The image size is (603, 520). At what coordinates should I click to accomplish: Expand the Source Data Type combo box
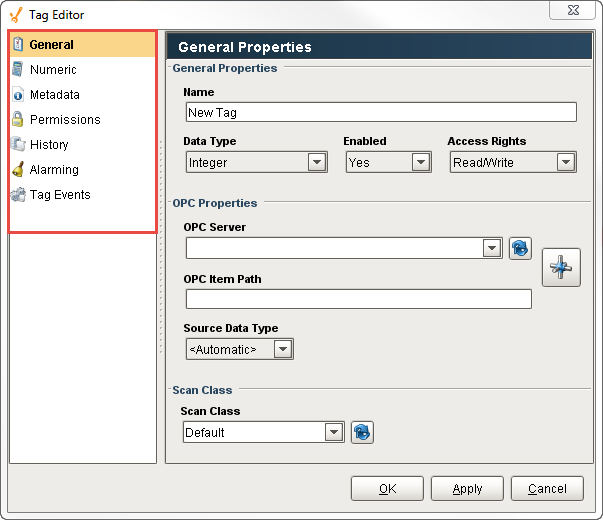(x=283, y=349)
